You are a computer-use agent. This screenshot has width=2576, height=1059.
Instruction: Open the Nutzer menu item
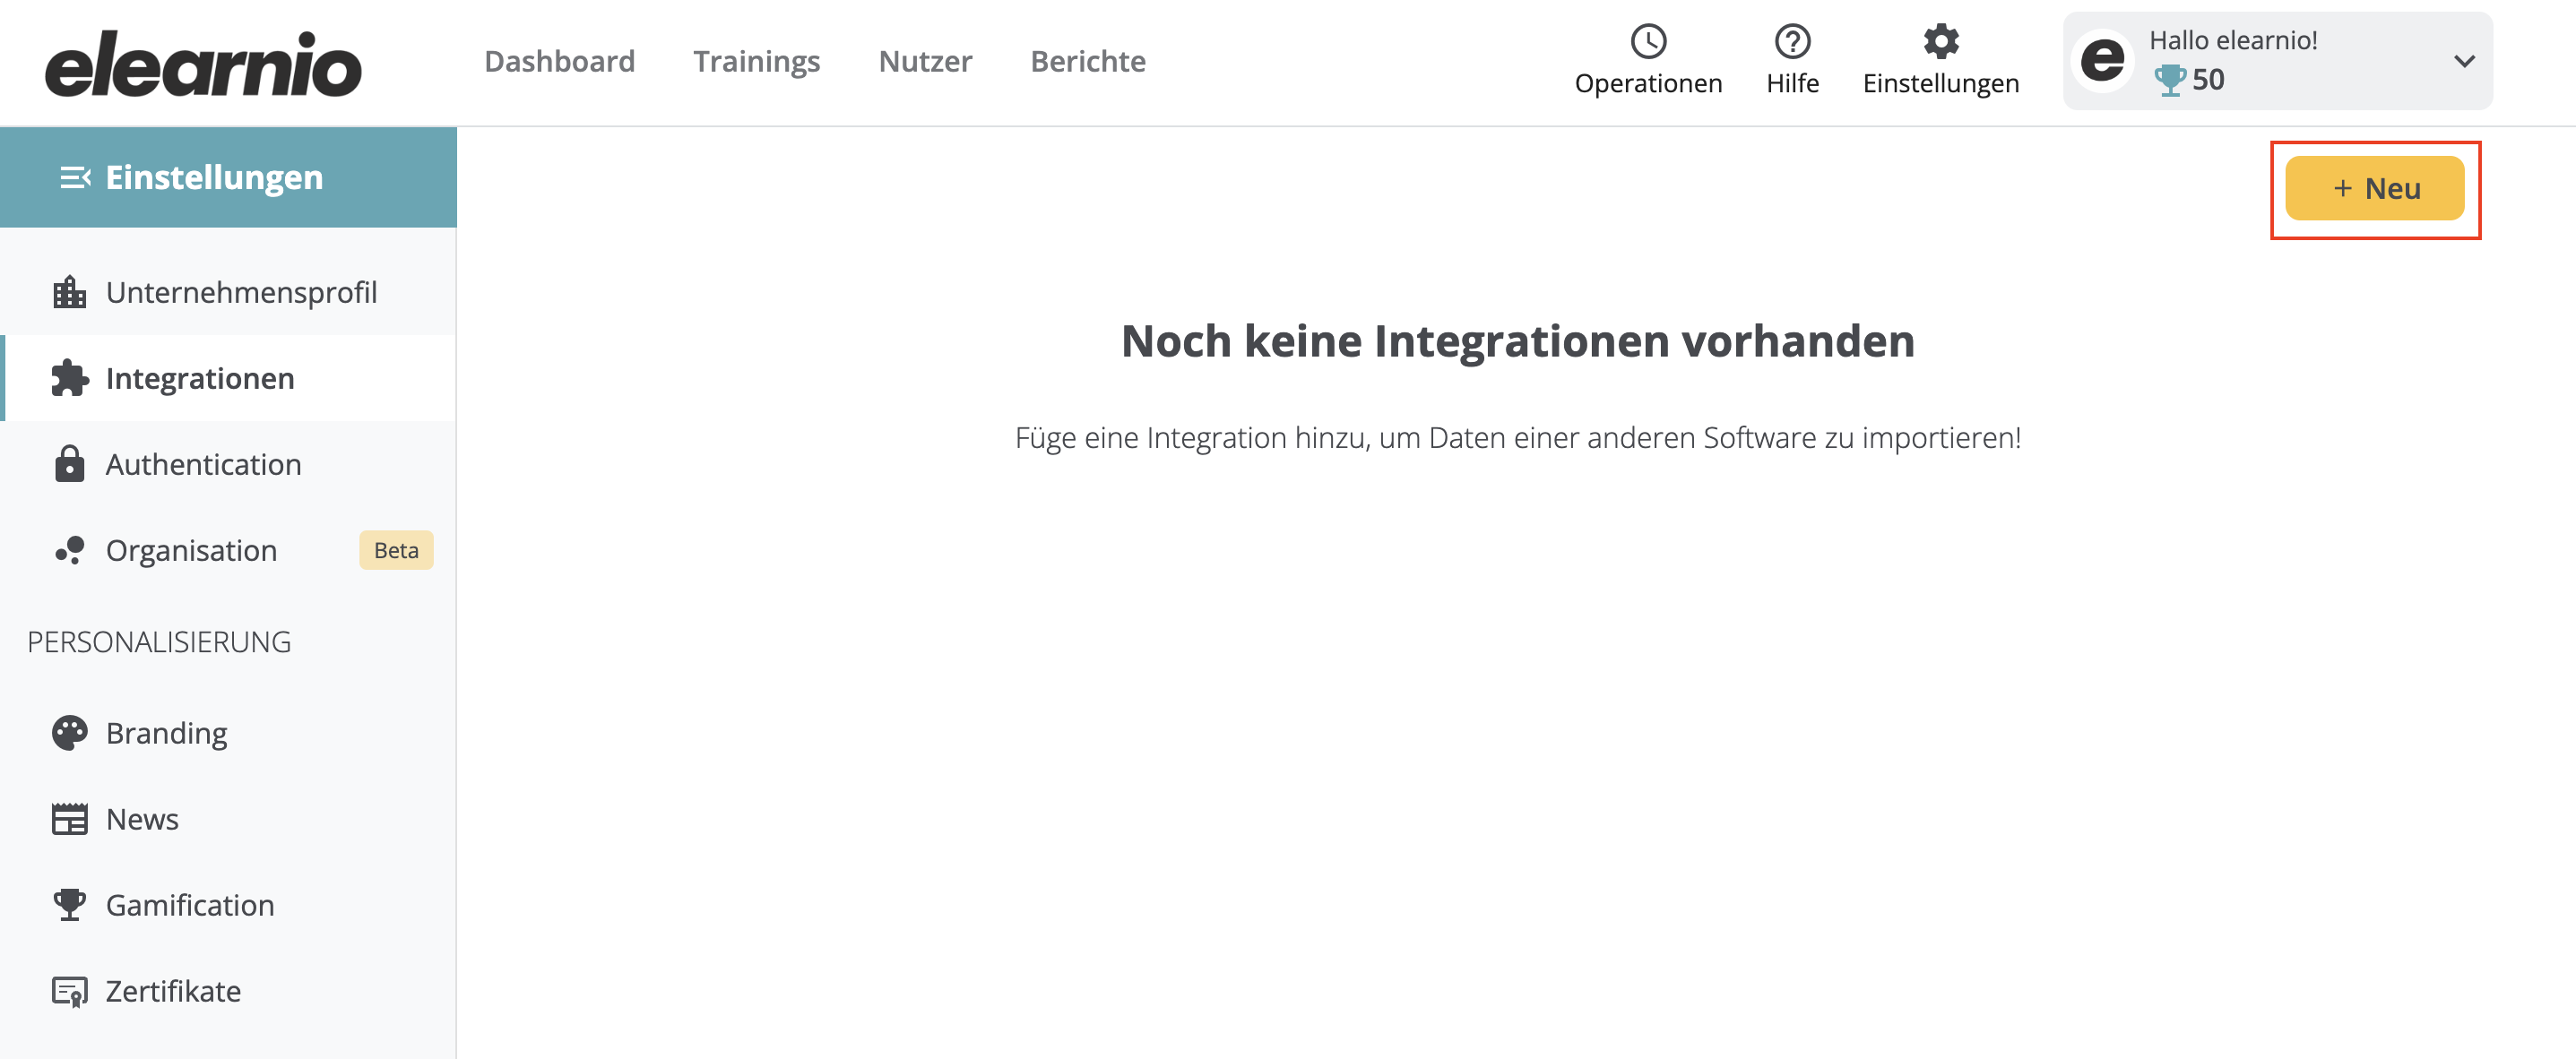925,61
